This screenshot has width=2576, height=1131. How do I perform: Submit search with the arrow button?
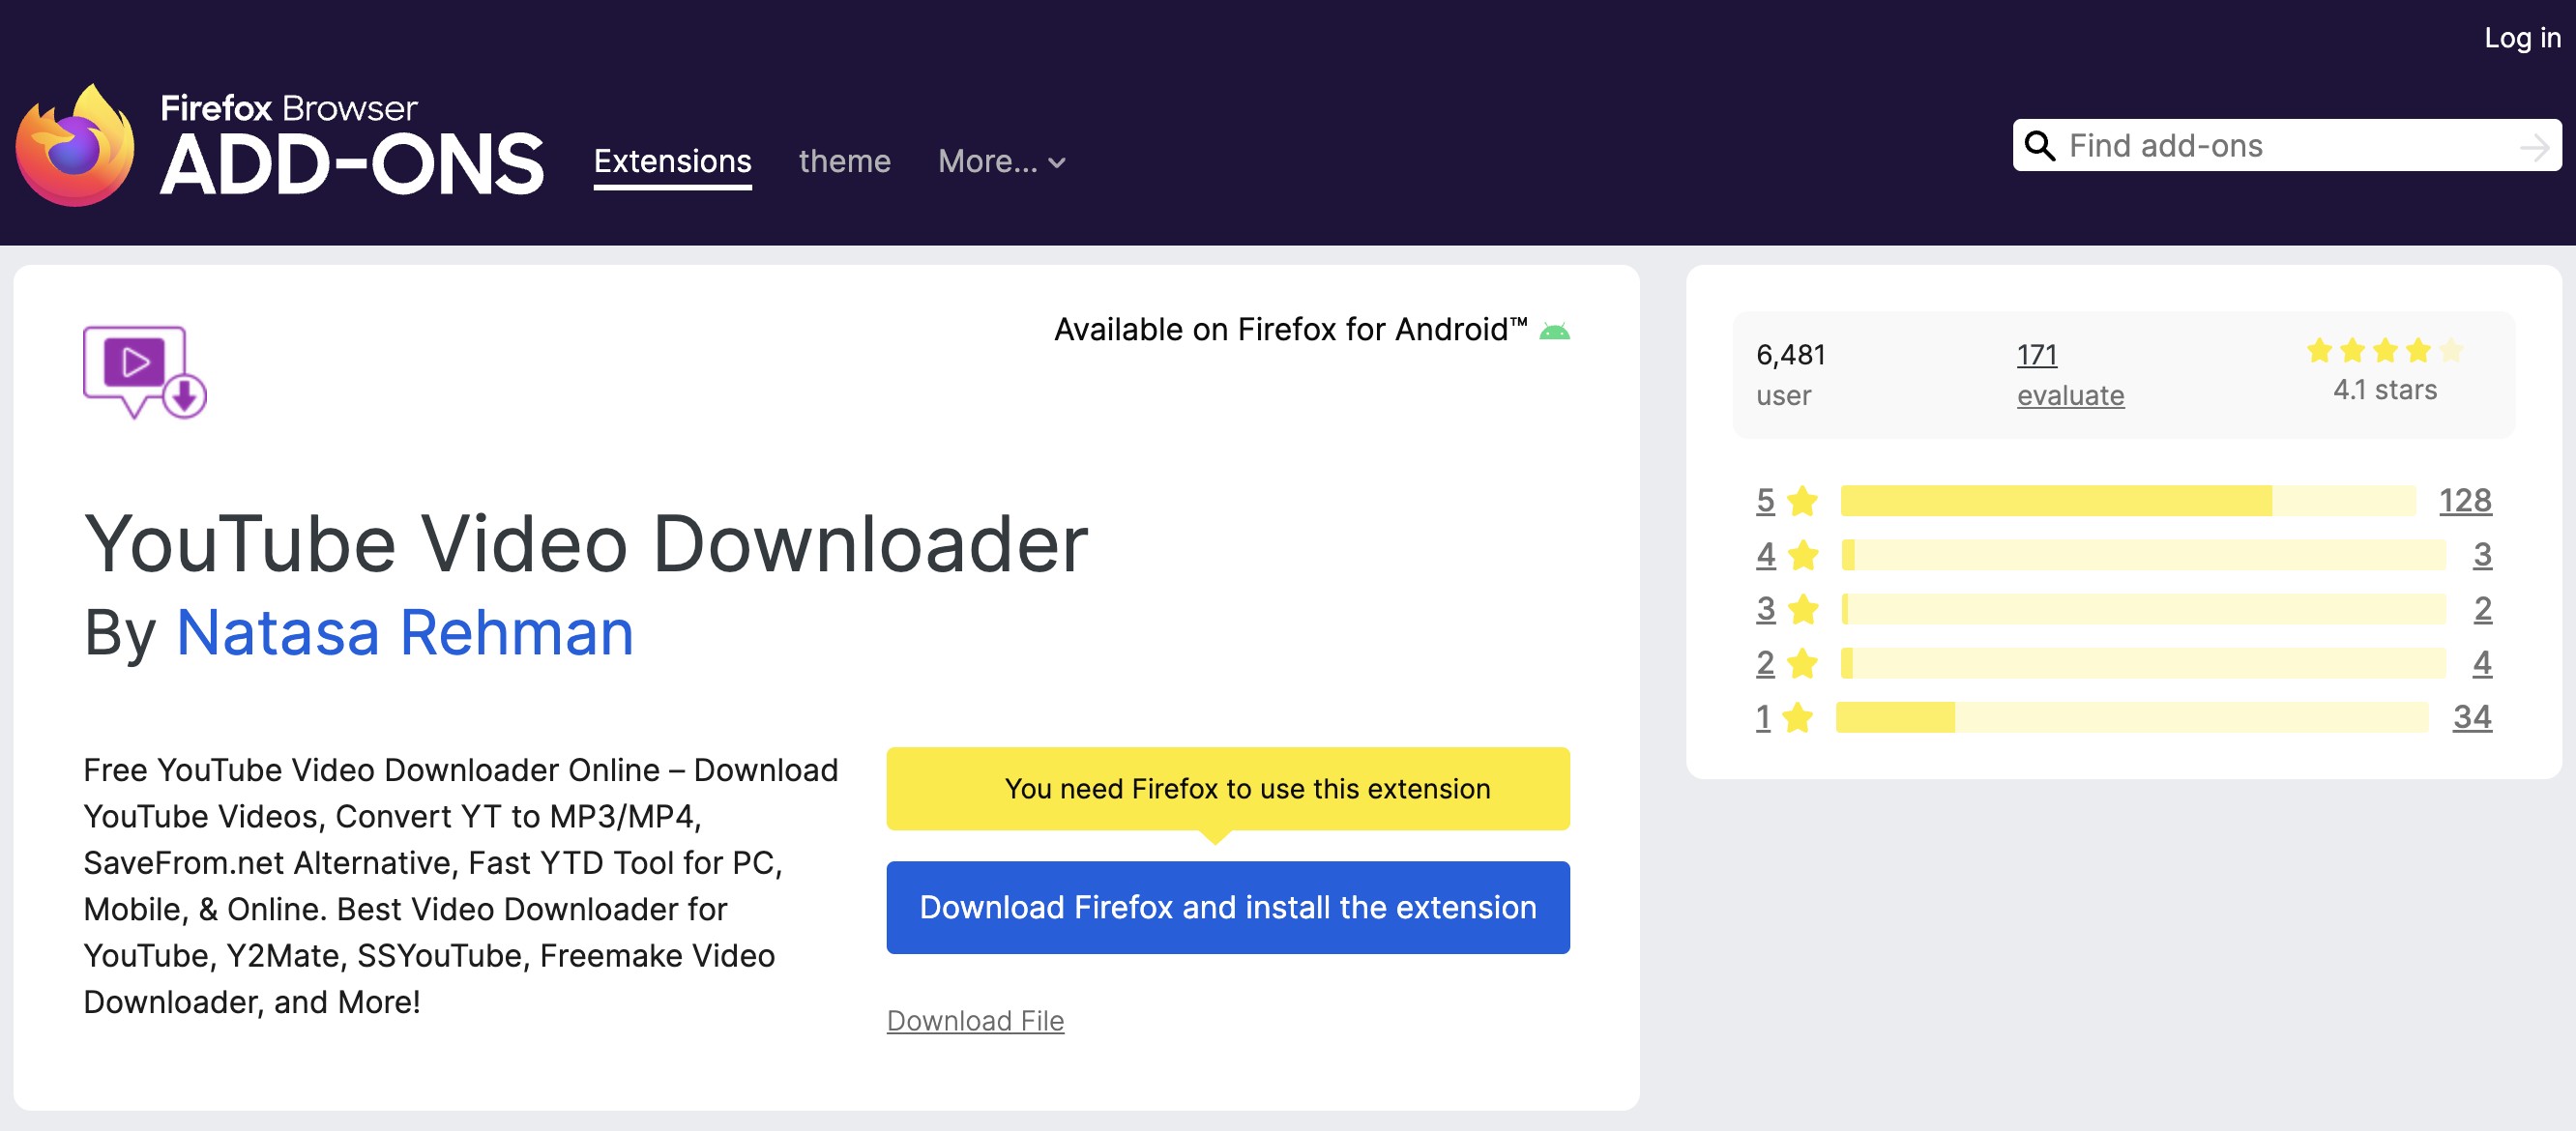[2534, 148]
